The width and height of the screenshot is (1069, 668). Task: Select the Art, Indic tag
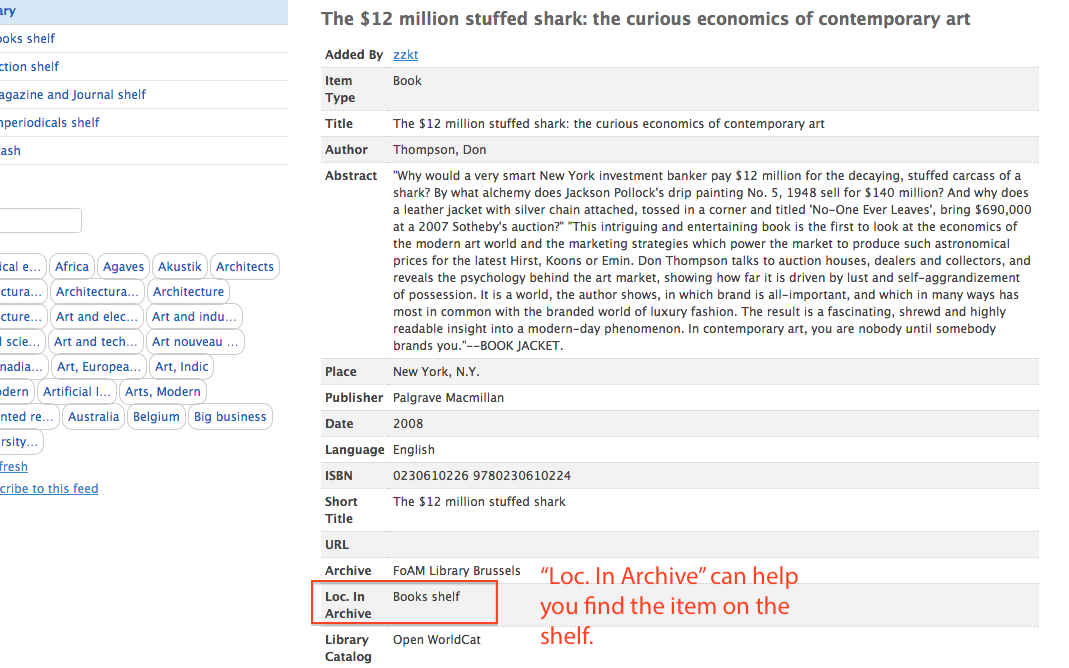point(182,367)
